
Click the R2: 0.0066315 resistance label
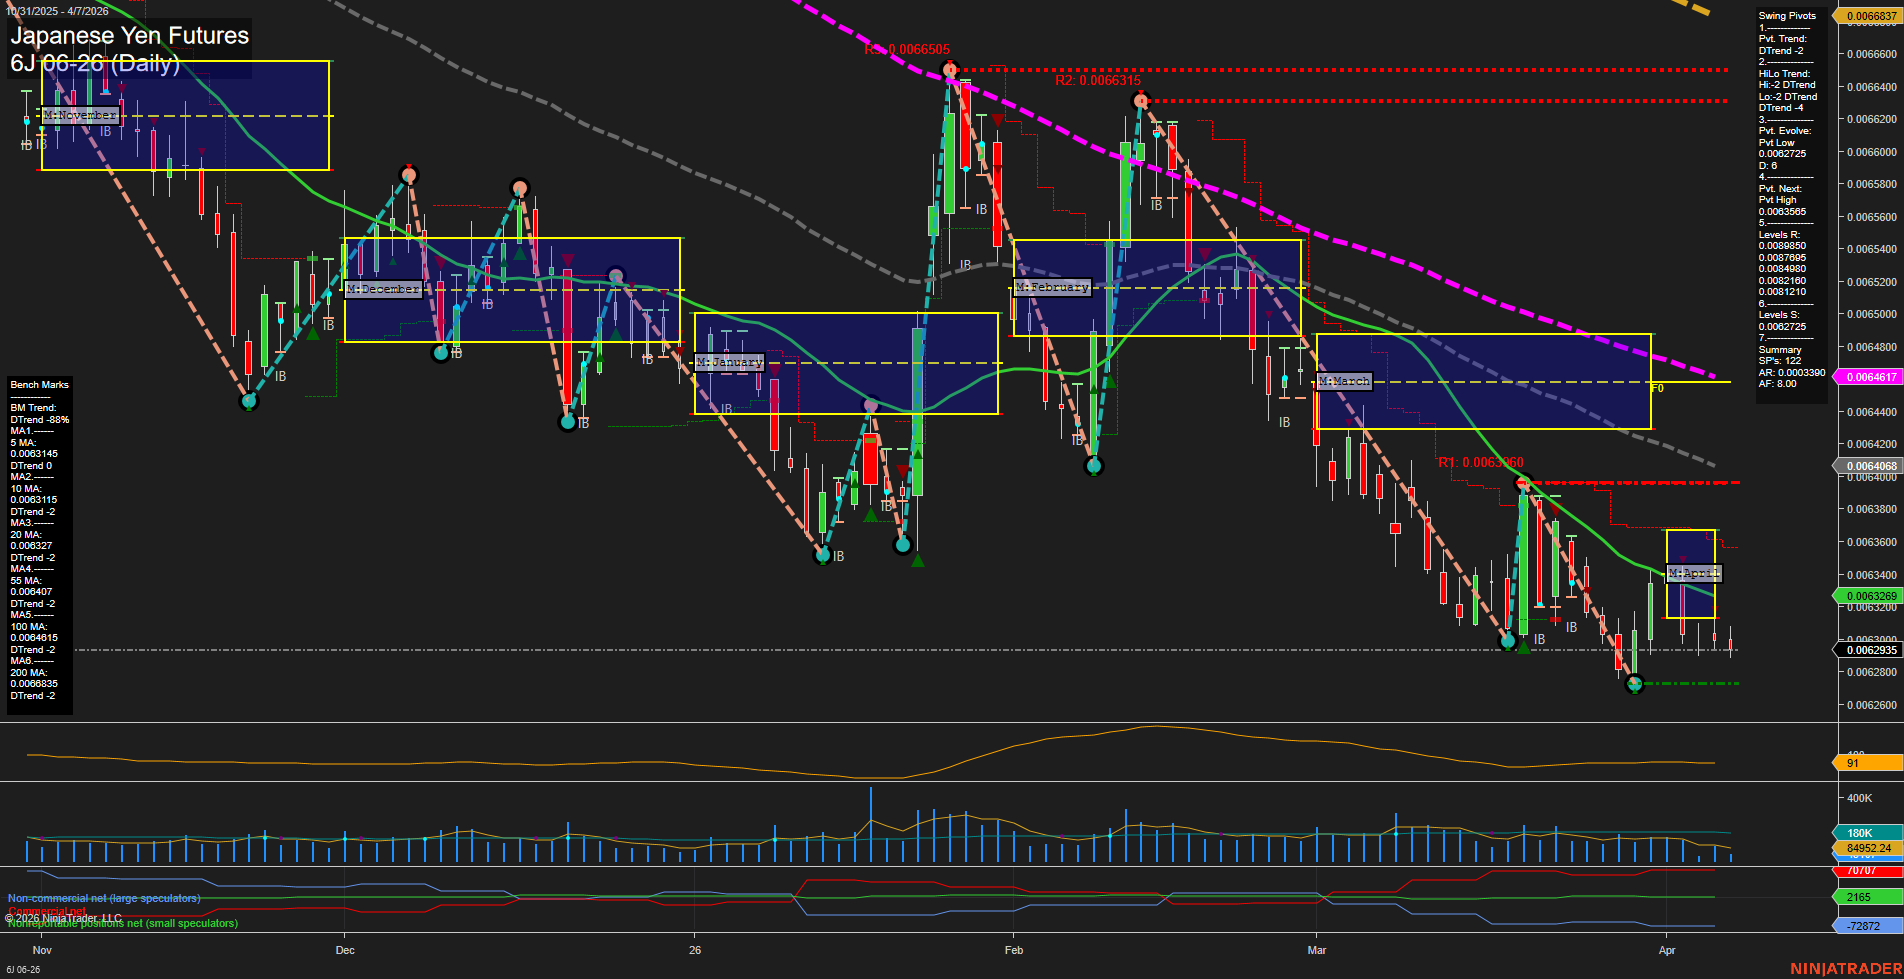coord(1099,80)
